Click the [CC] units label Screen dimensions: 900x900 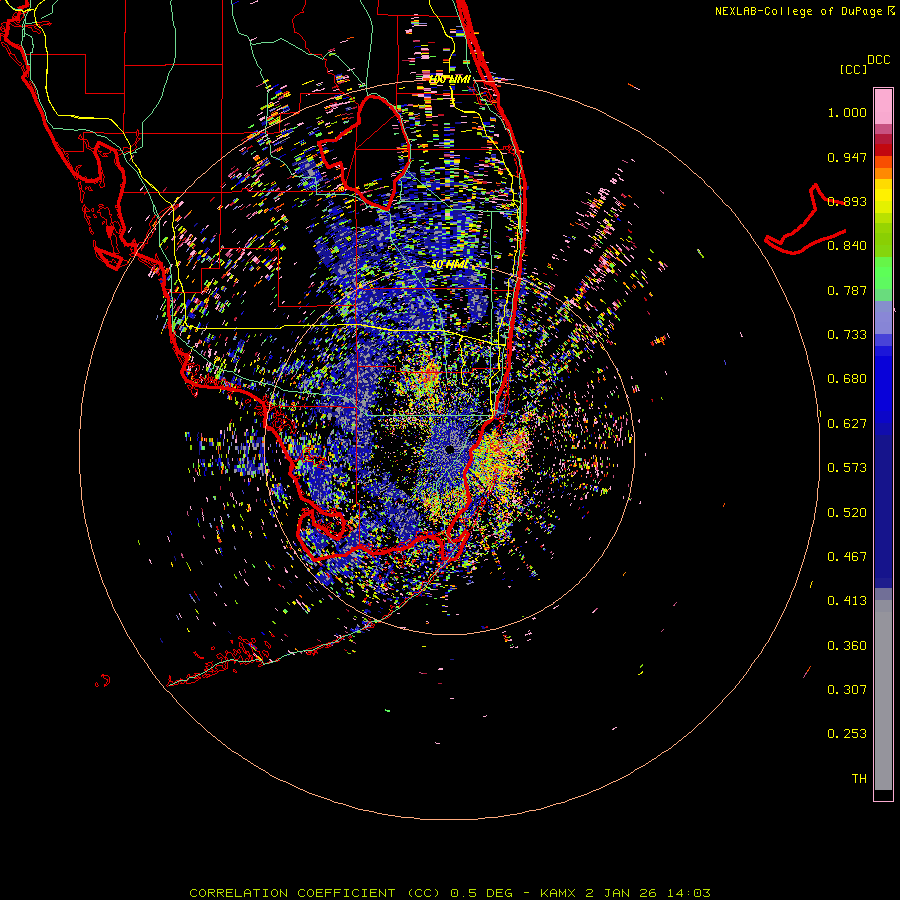853,69
